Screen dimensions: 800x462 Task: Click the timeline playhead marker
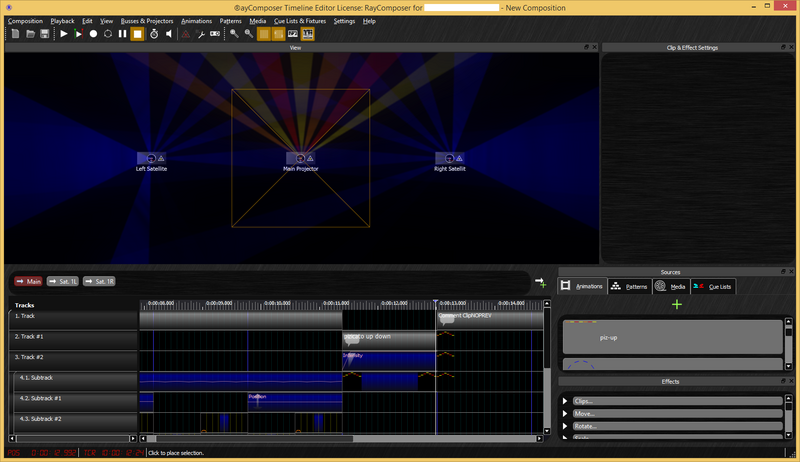[x=436, y=302]
